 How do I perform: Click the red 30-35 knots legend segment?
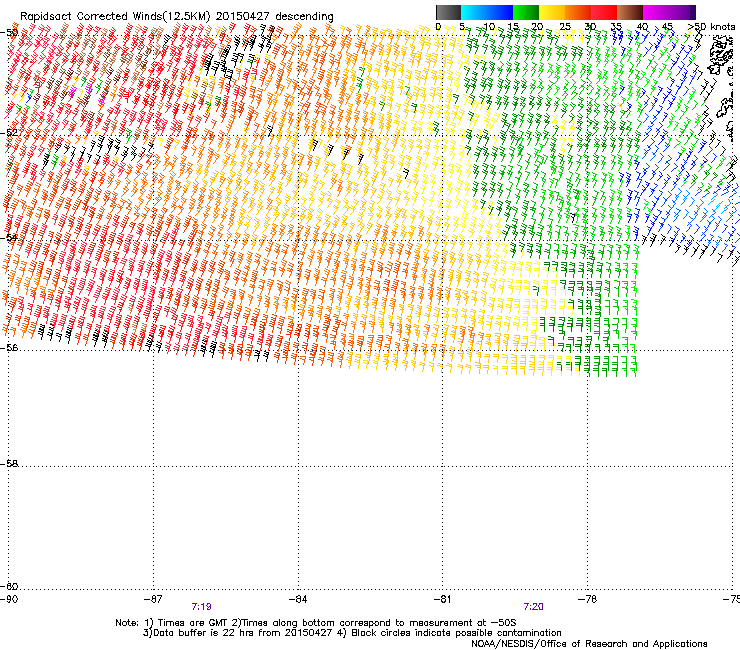(x=604, y=12)
